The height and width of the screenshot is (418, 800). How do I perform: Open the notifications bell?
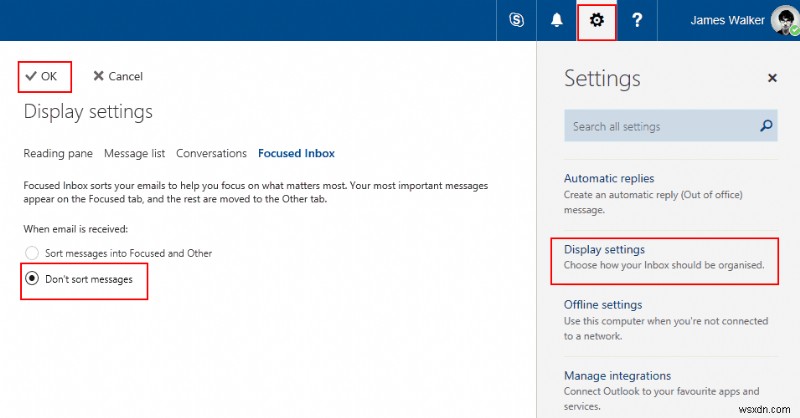557,20
